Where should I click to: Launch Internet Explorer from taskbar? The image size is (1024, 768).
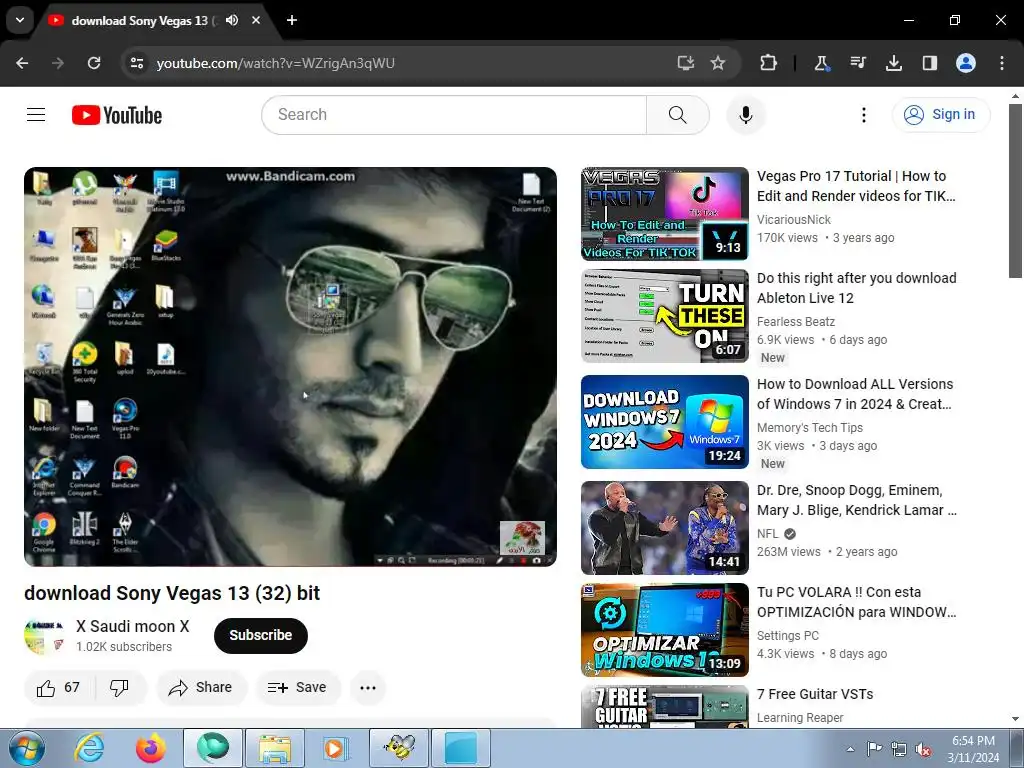click(x=89, y=748)
